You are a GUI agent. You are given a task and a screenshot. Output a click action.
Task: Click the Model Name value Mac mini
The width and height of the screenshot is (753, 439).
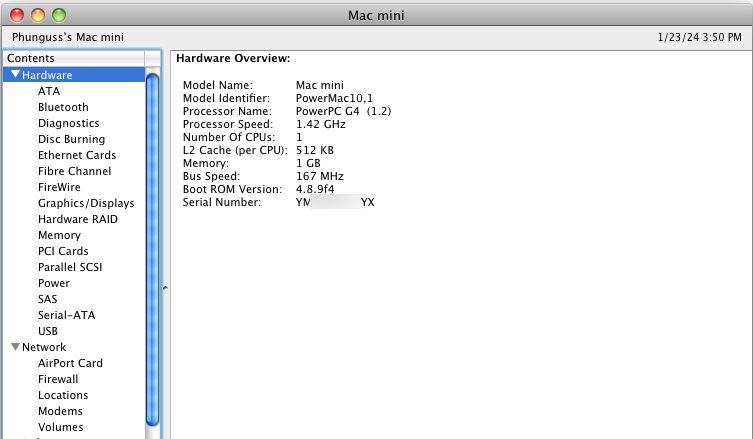coord(320,85)
